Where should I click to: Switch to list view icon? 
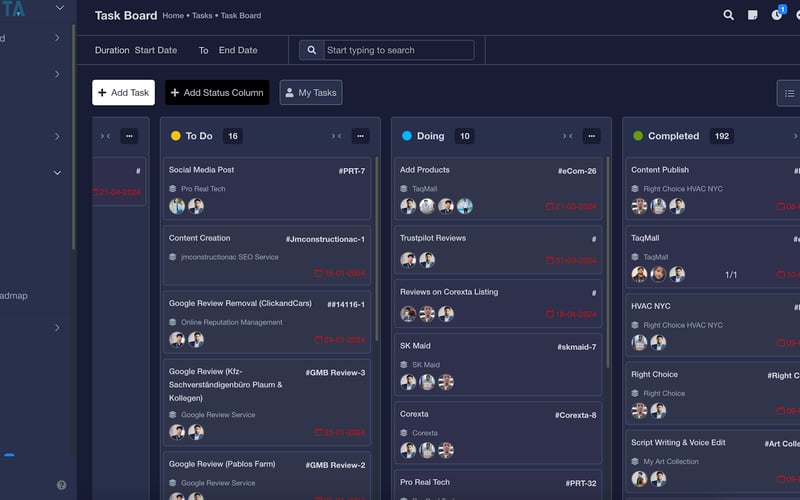pos(789,93)
